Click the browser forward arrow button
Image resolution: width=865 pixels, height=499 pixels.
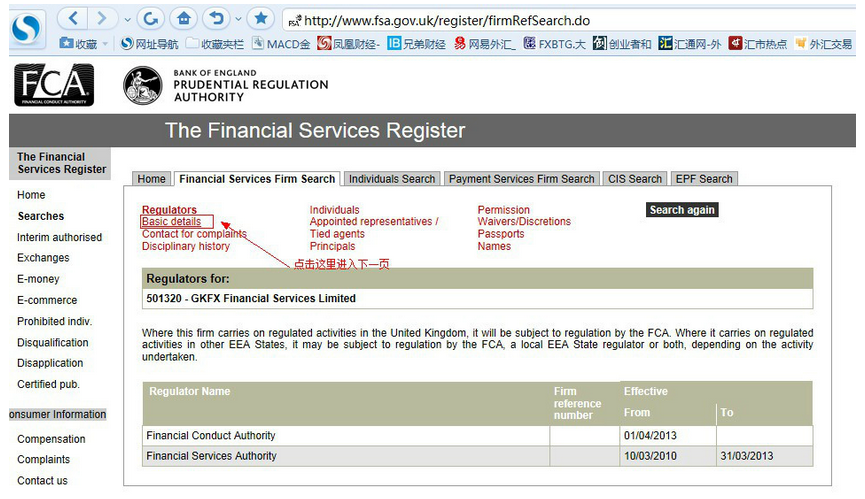[x=103, y=18]
